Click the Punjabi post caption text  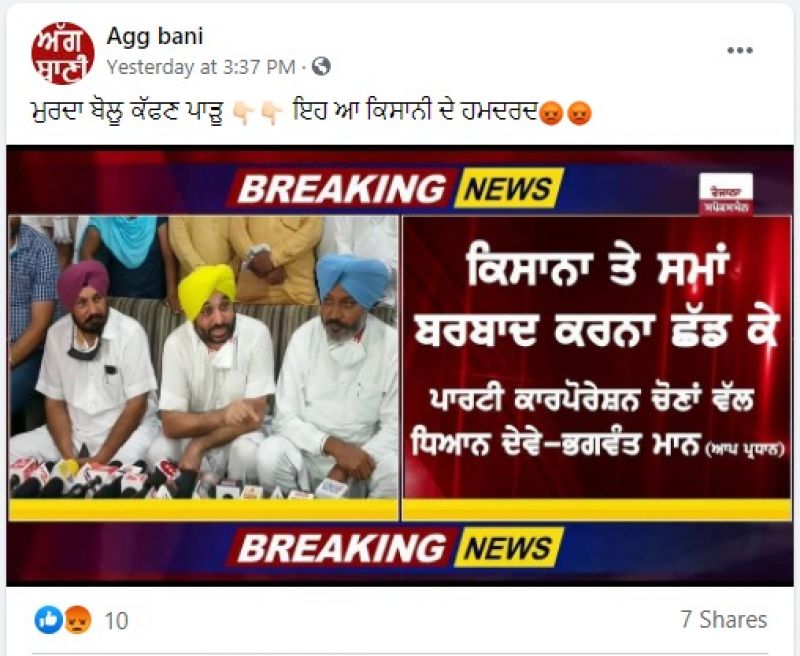pyautogui.click(x=311, y=113)
